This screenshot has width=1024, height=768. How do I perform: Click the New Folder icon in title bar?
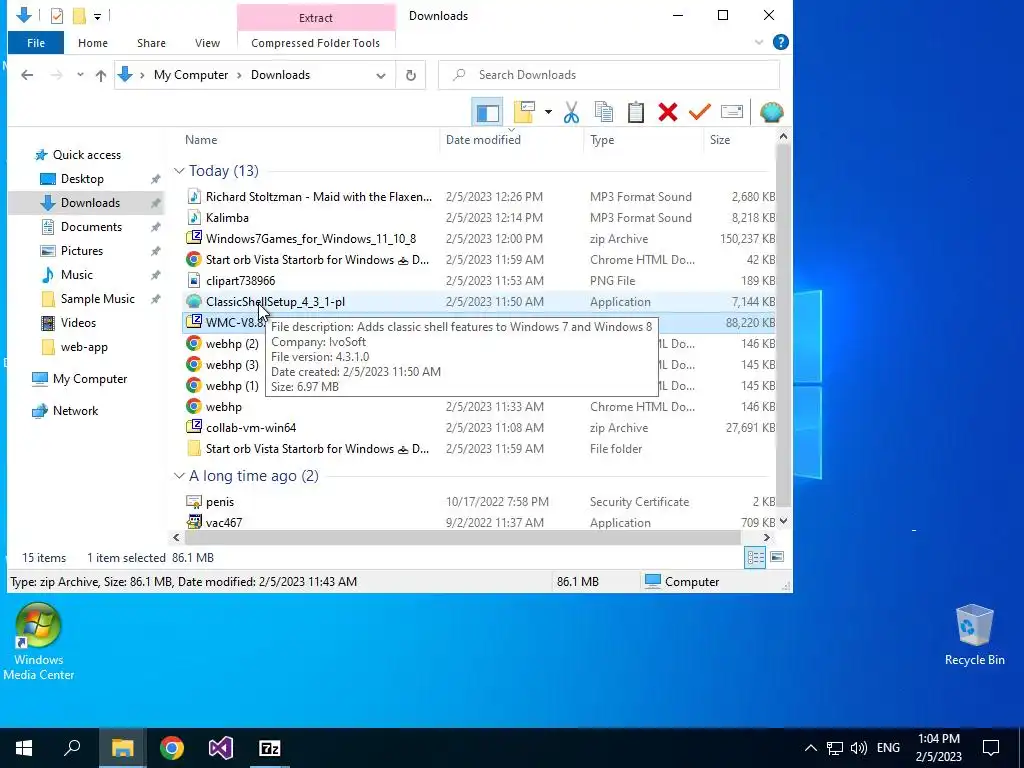click(x=79, y=16)
